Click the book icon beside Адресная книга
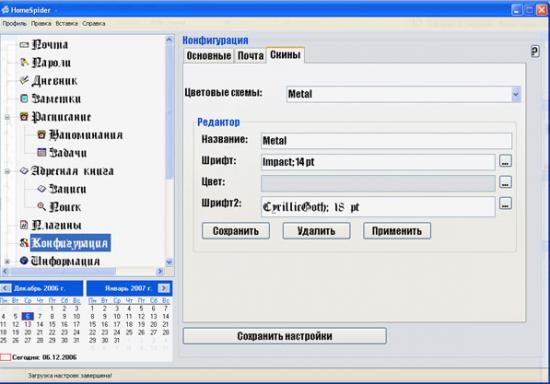Screen dimensions: 550x384 tap(24, 170)
